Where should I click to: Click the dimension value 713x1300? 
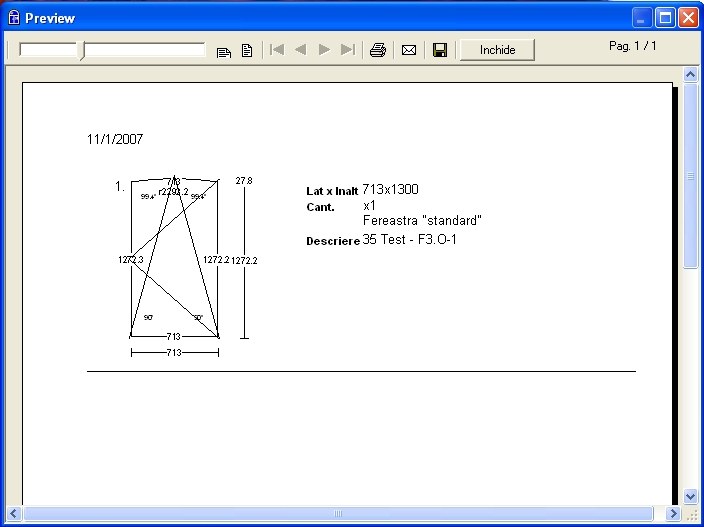390,189
